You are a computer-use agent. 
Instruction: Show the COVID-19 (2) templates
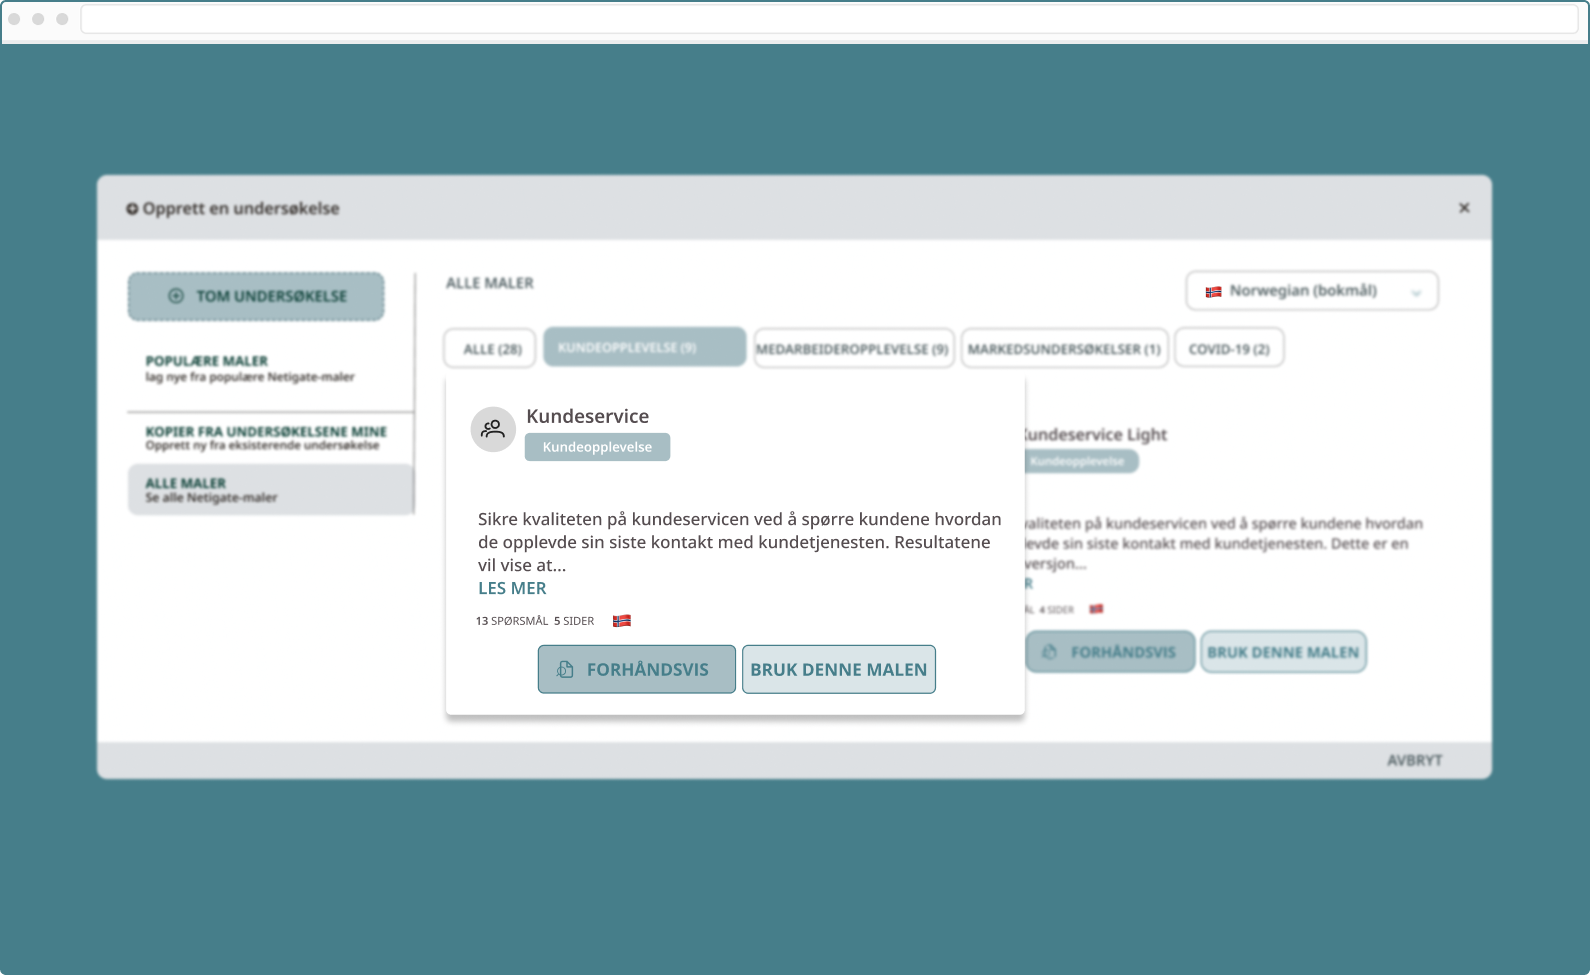(x=1228, y=349)
